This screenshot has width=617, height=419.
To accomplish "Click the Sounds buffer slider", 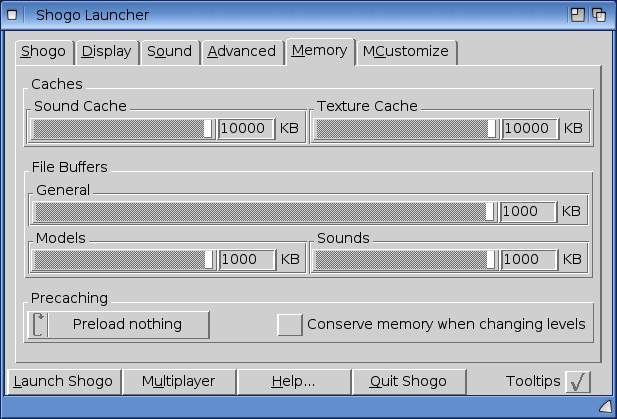I will [406, 260].
